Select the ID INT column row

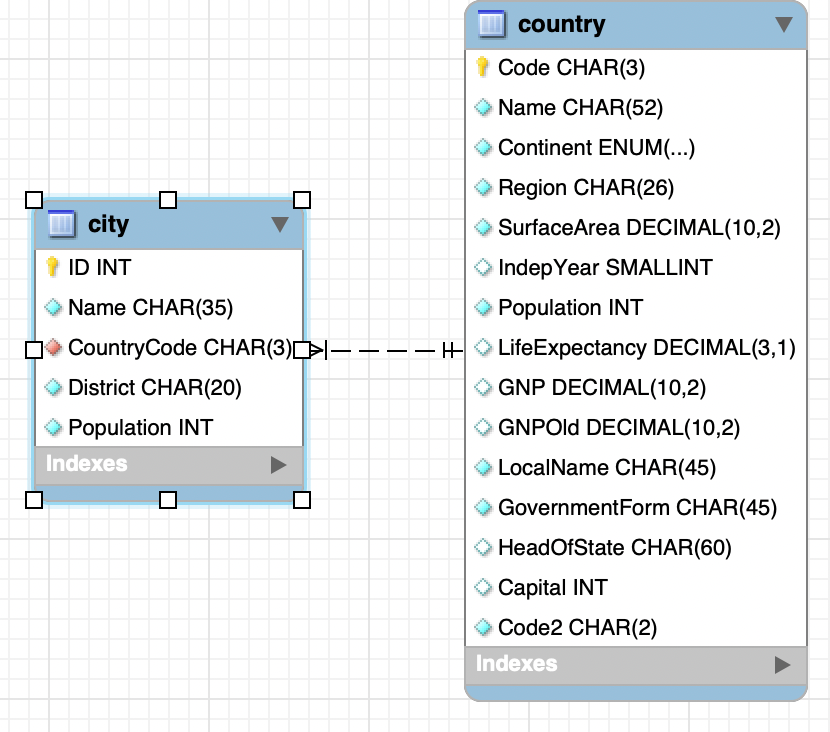(x=169, y=267)
